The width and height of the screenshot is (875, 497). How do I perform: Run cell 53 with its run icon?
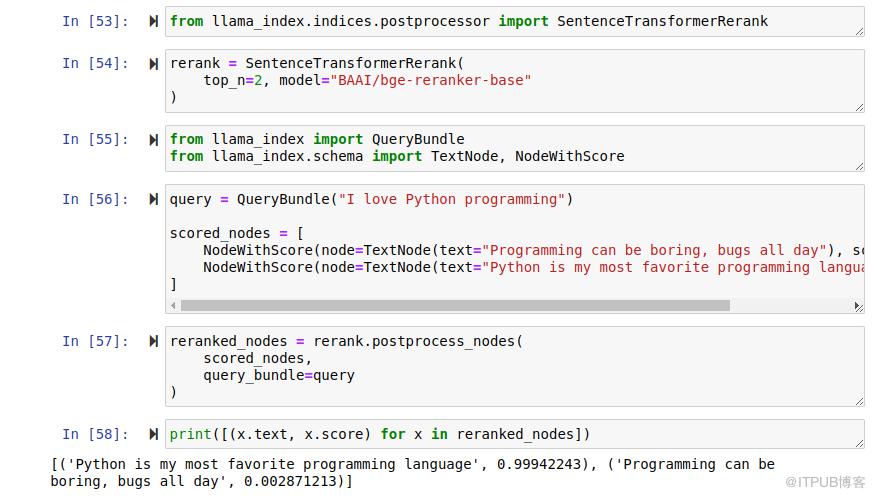click(153, 21)
